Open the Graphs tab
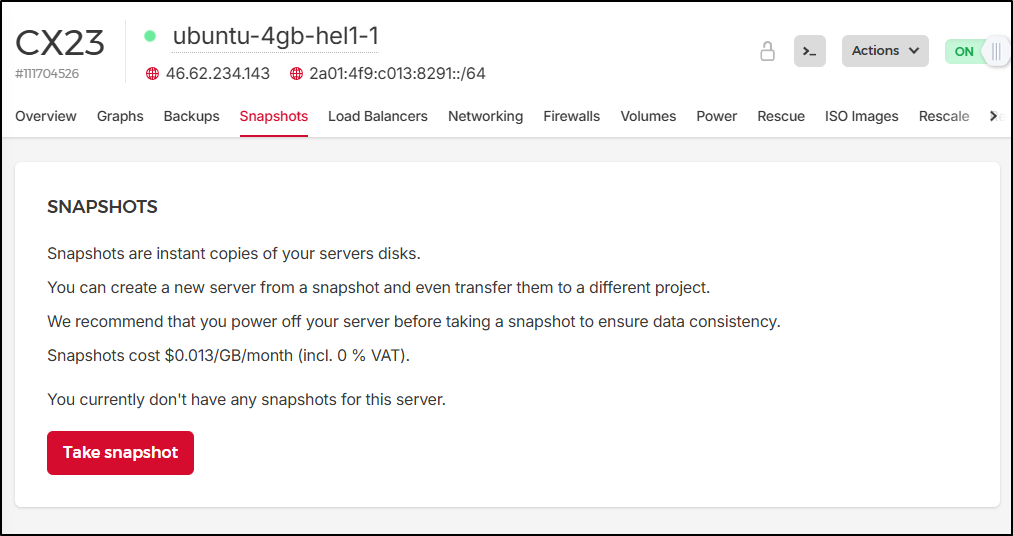This screenshot has height=536, width=1013. click(120, 116)
